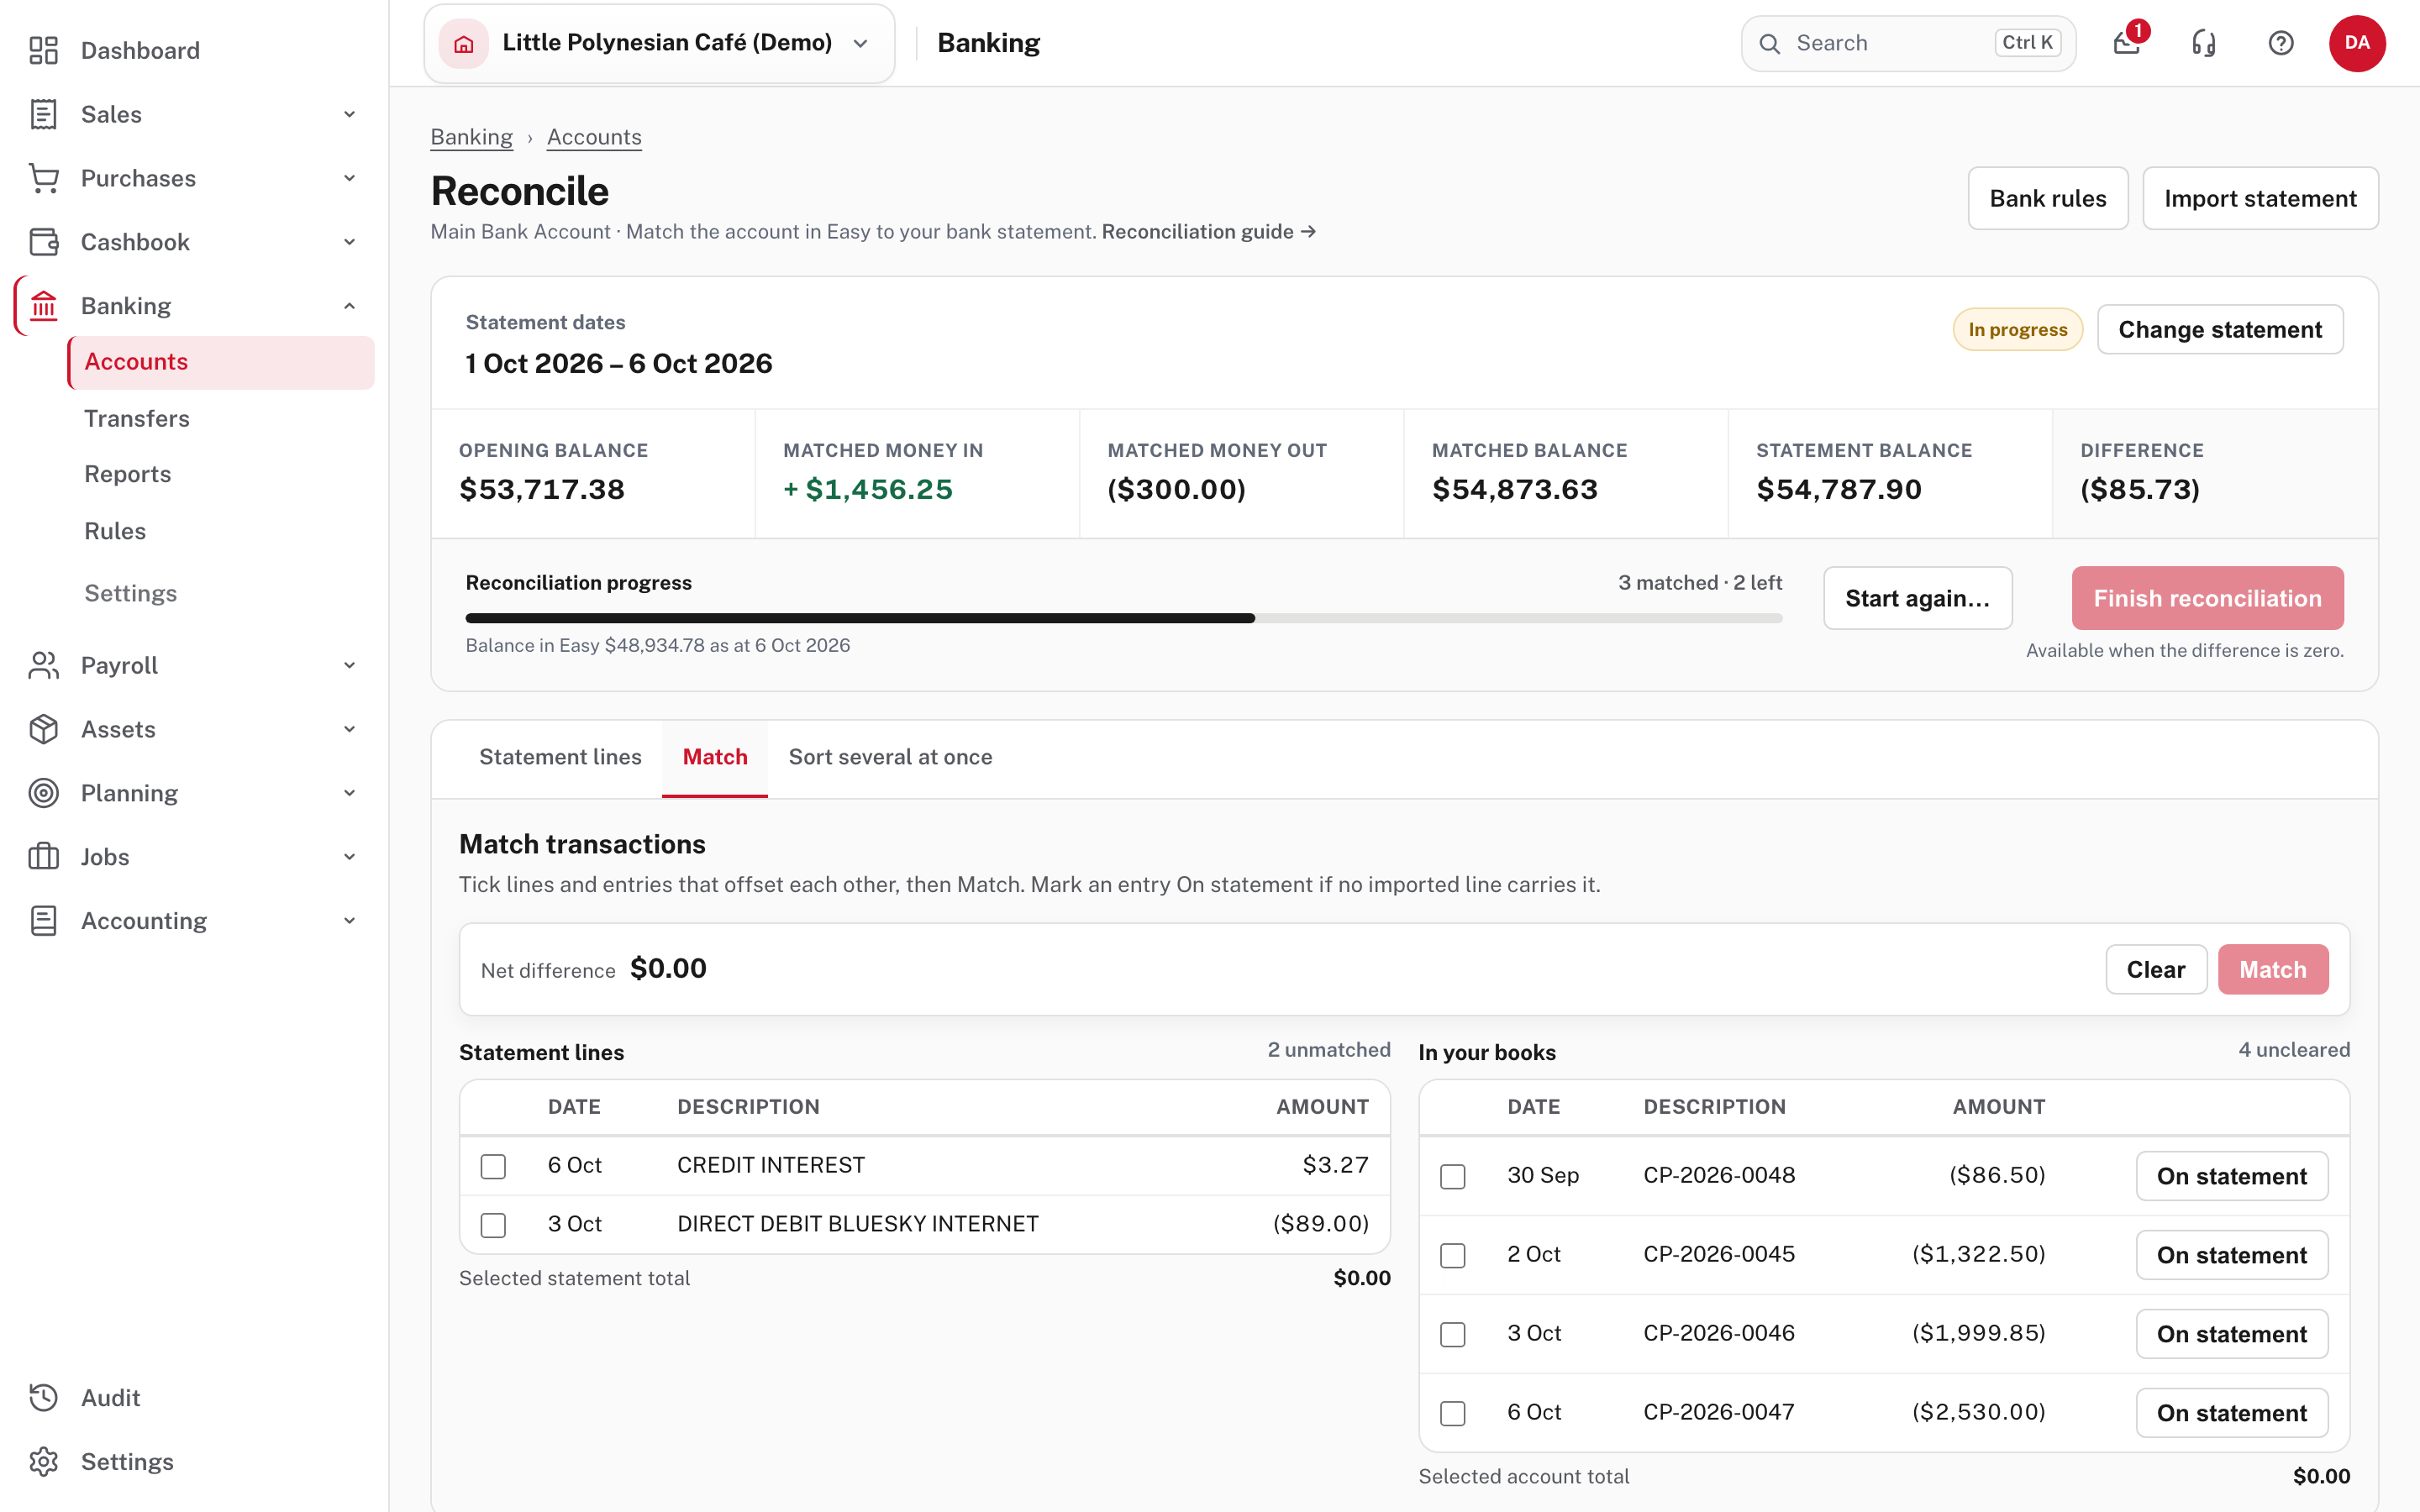Screen dimensions: 2420x1512
Task: Click the Start again button
Action: click(1917, 598)
